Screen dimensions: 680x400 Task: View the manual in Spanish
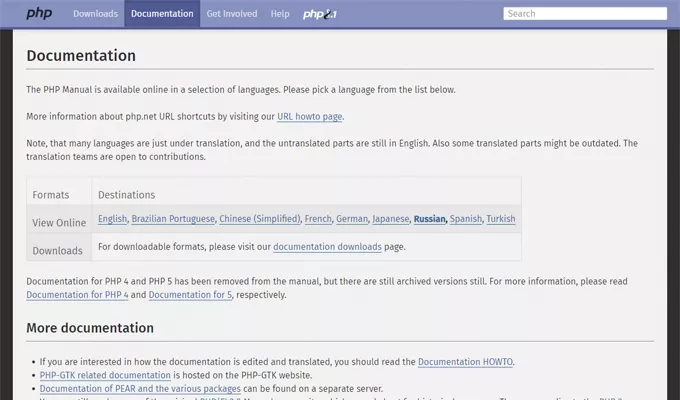pyautogui.click(x=466, y=219)
